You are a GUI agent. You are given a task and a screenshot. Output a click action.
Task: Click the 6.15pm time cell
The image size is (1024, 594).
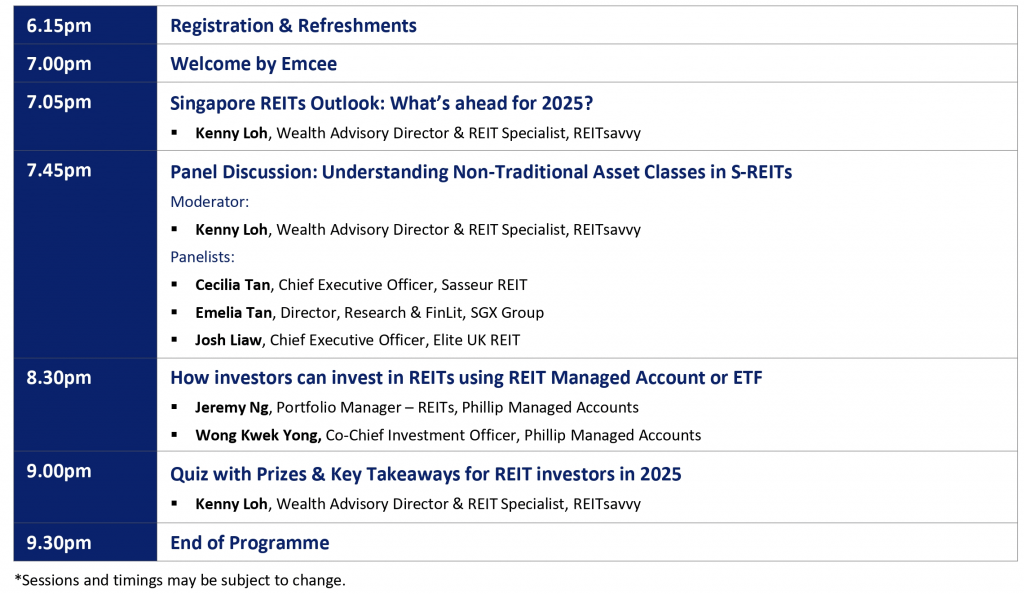(59, 25)
